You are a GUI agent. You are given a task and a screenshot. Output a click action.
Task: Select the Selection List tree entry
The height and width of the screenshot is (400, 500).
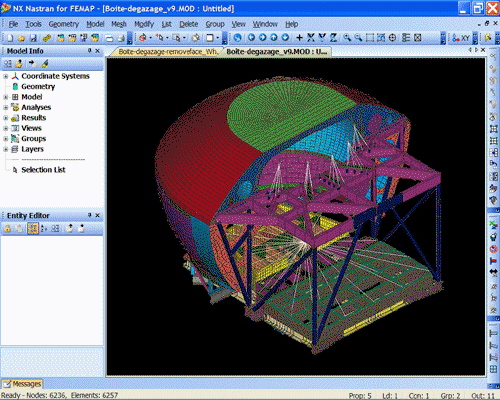click(x=43, y=170)
